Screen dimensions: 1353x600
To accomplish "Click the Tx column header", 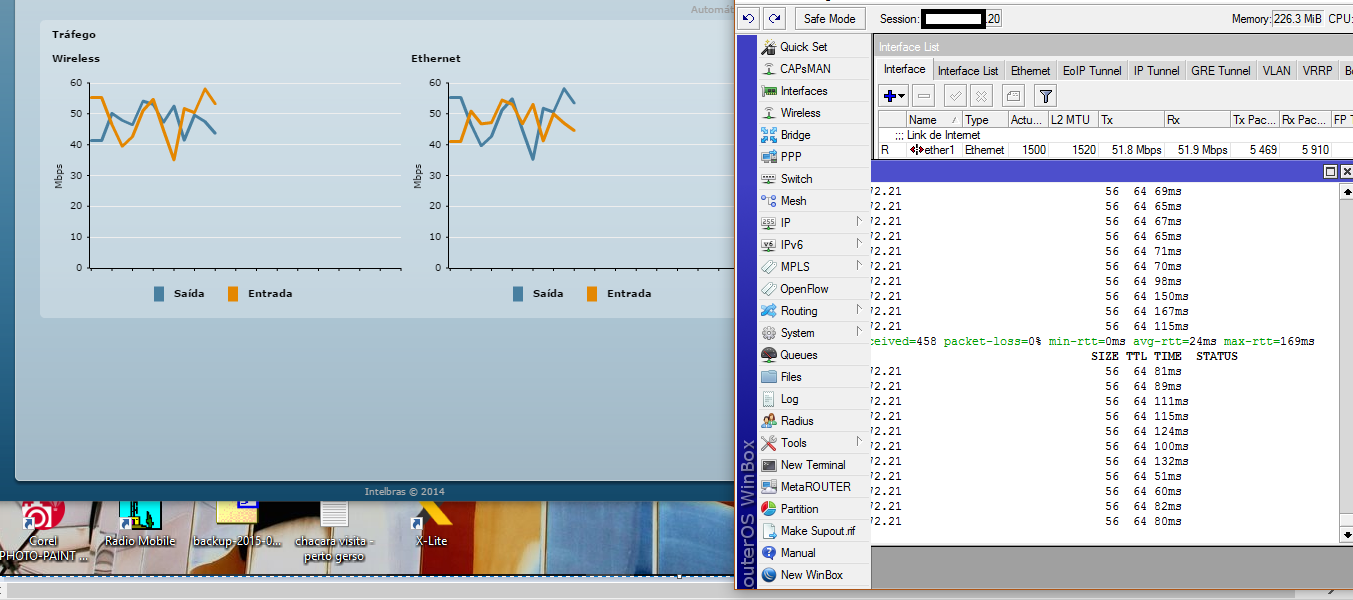I will coord(1131,120).
